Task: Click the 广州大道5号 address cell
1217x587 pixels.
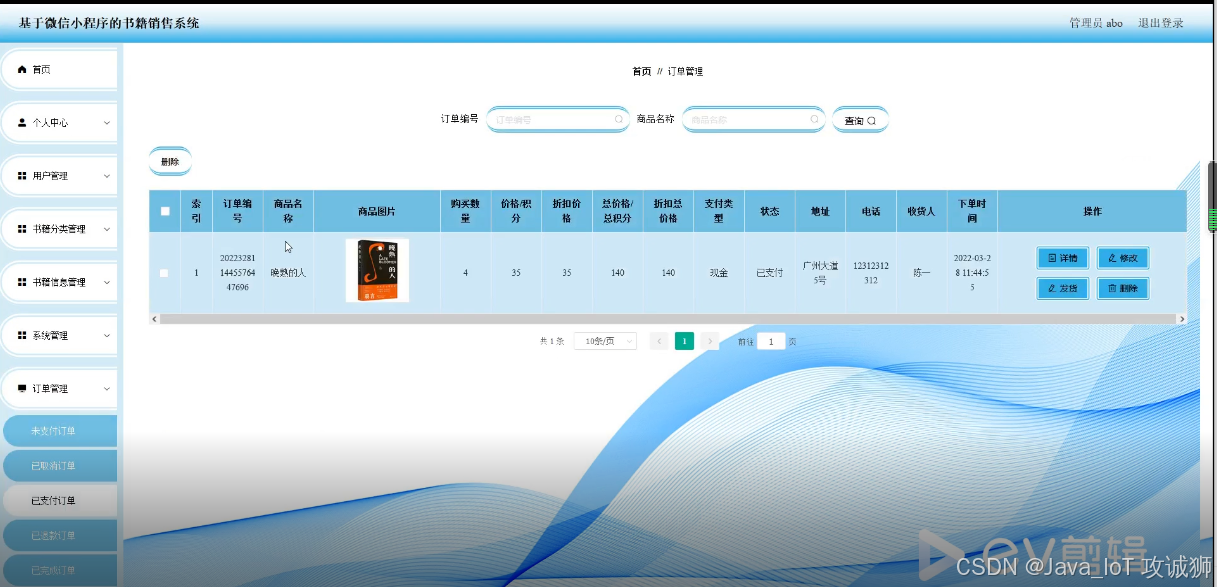Action: [820, 273]
